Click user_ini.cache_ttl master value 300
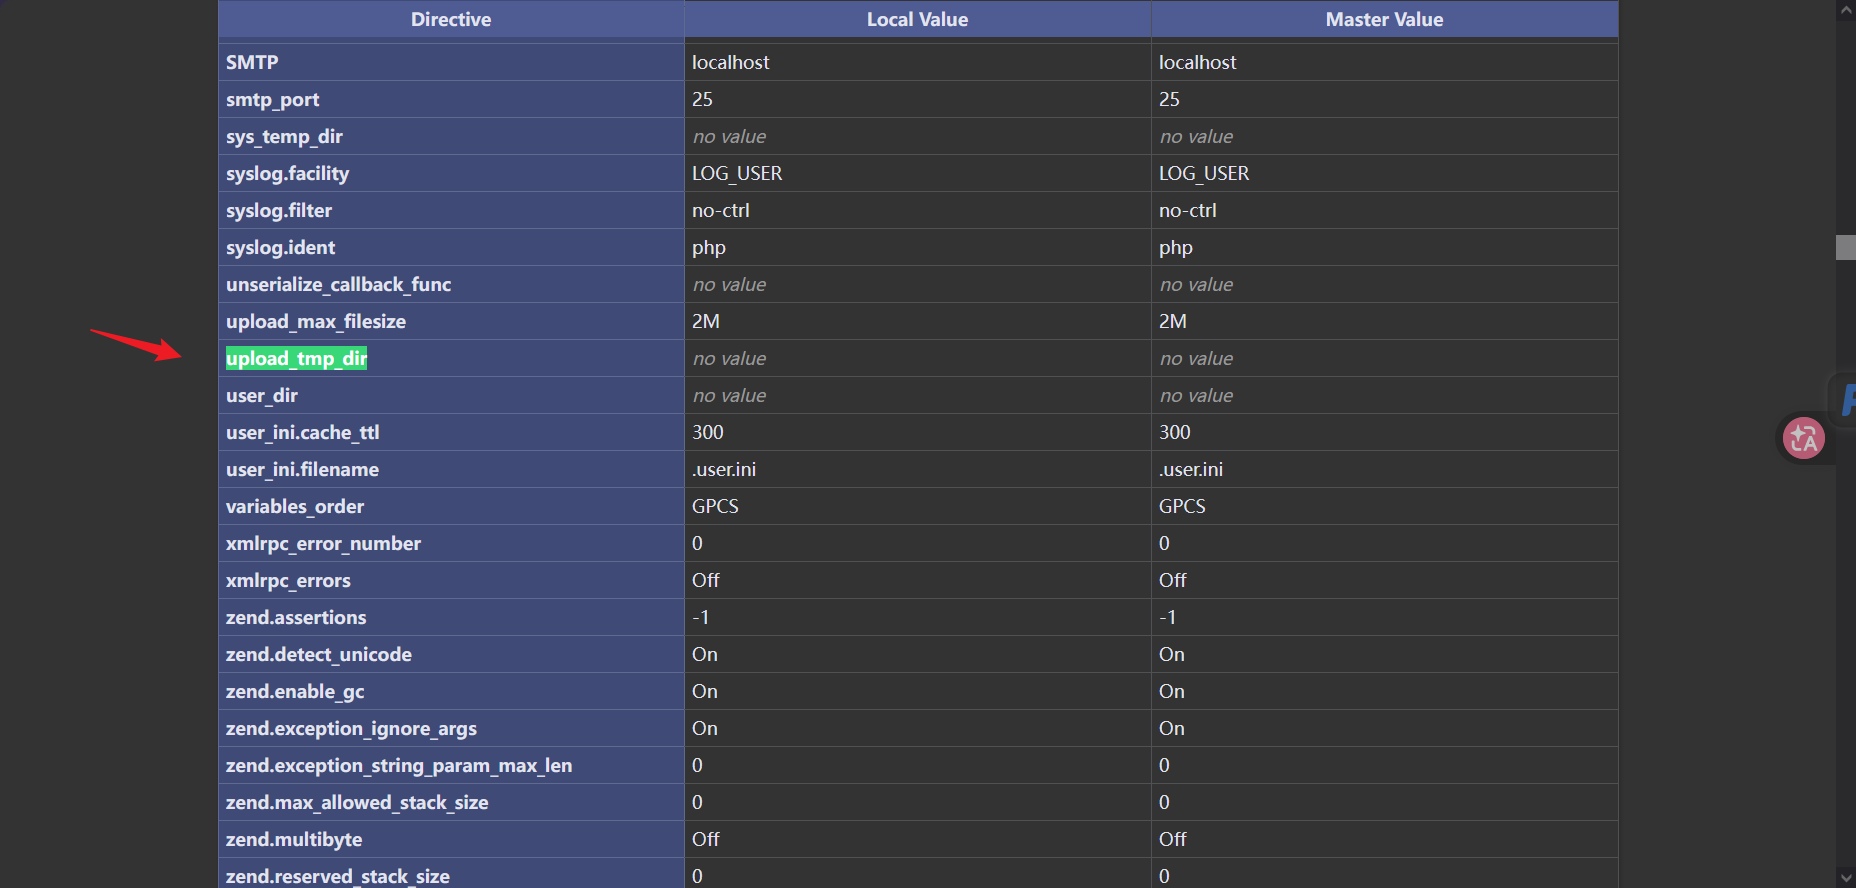Viewport: 1856px width, 888px height. click(1175, 432)
